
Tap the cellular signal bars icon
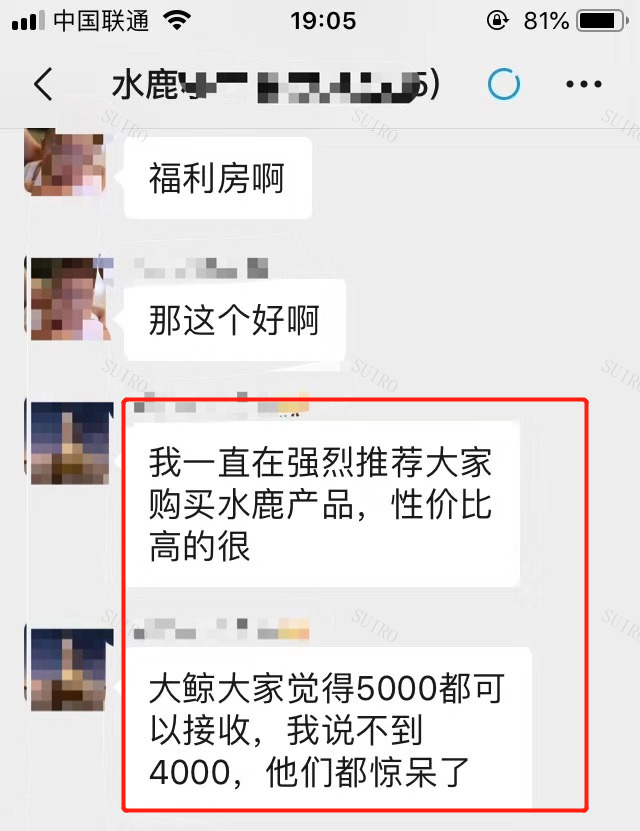click(28, 21)
